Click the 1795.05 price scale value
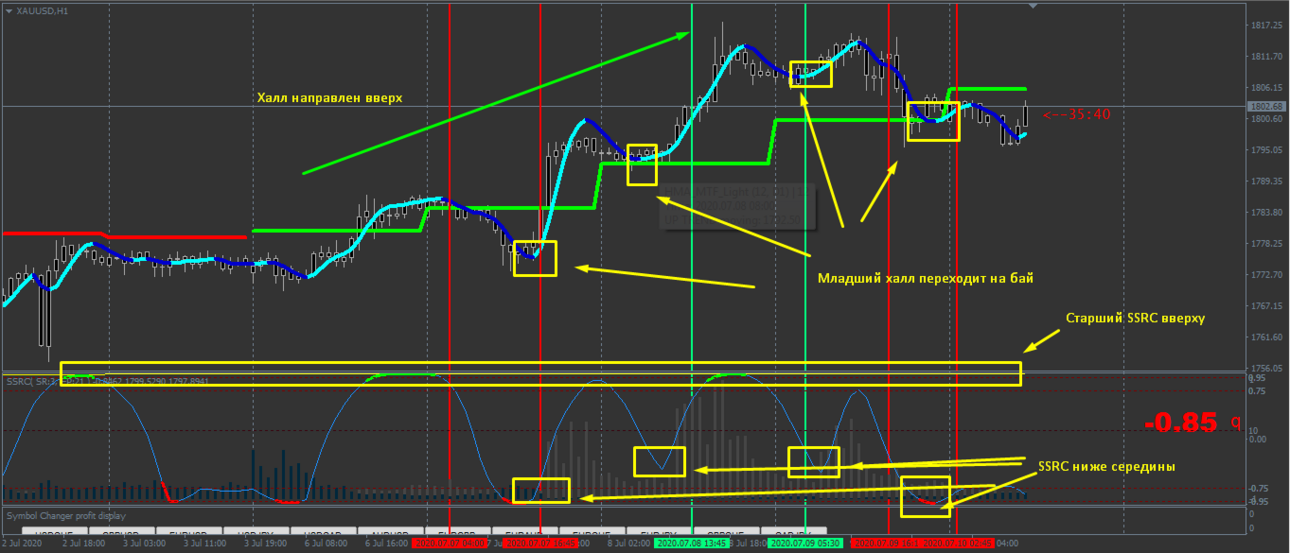1290x553 pixels. click(1265, 150)
